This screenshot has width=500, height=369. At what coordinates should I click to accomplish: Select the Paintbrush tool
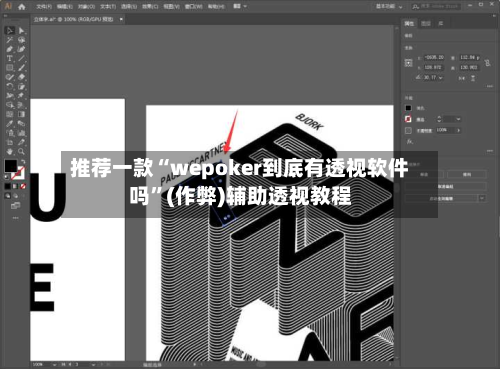(21, 68)
